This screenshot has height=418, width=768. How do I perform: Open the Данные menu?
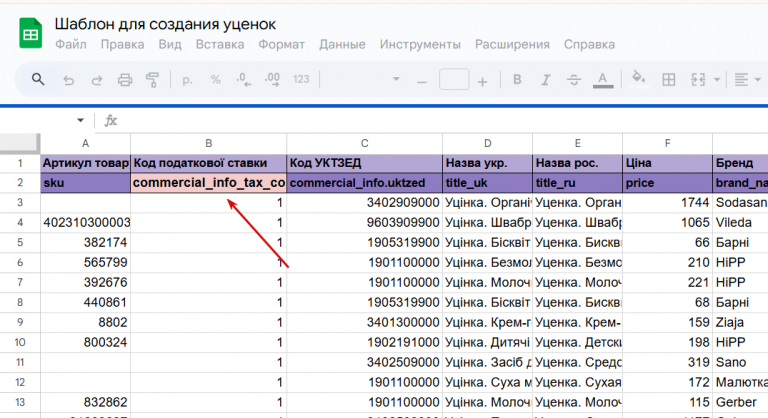click(342, 45)
